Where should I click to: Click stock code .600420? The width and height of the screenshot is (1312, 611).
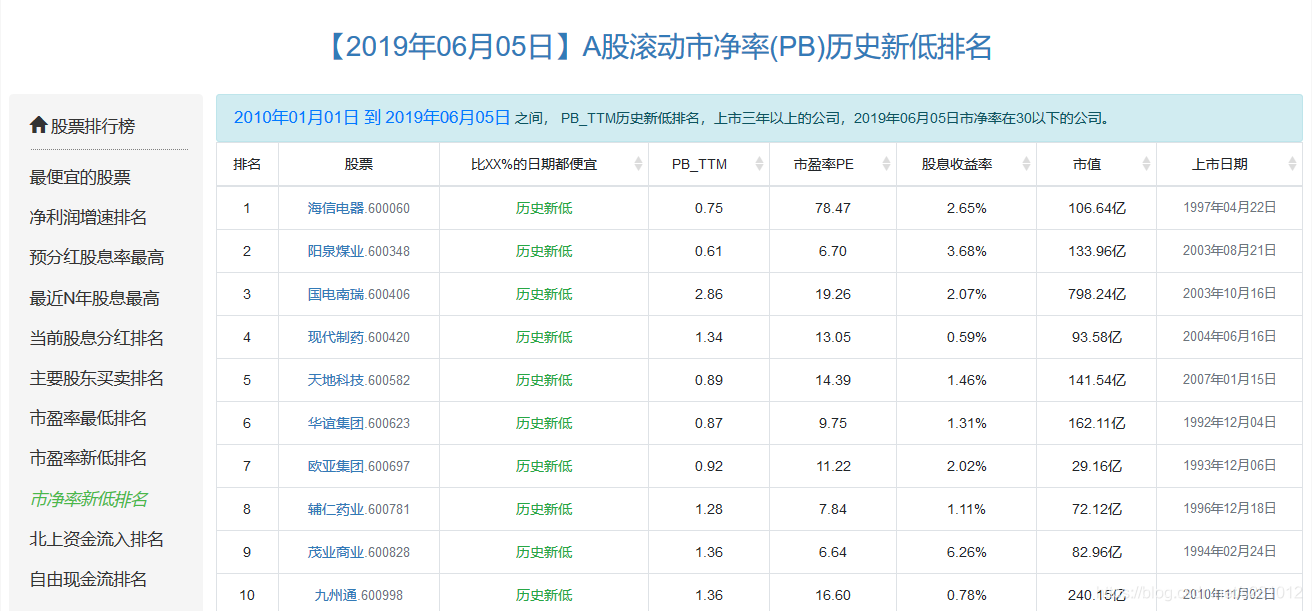coord(388,337)
